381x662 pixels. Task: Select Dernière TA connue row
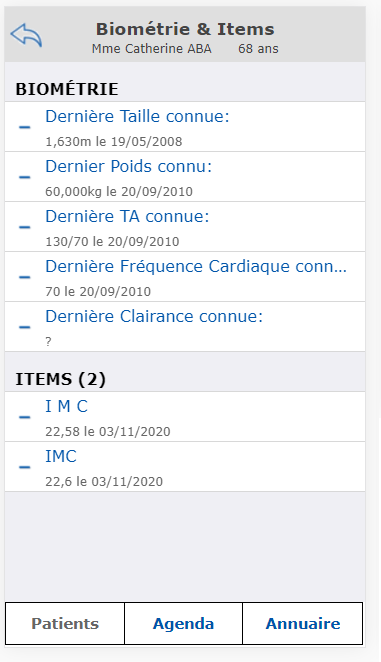[185, 227]
